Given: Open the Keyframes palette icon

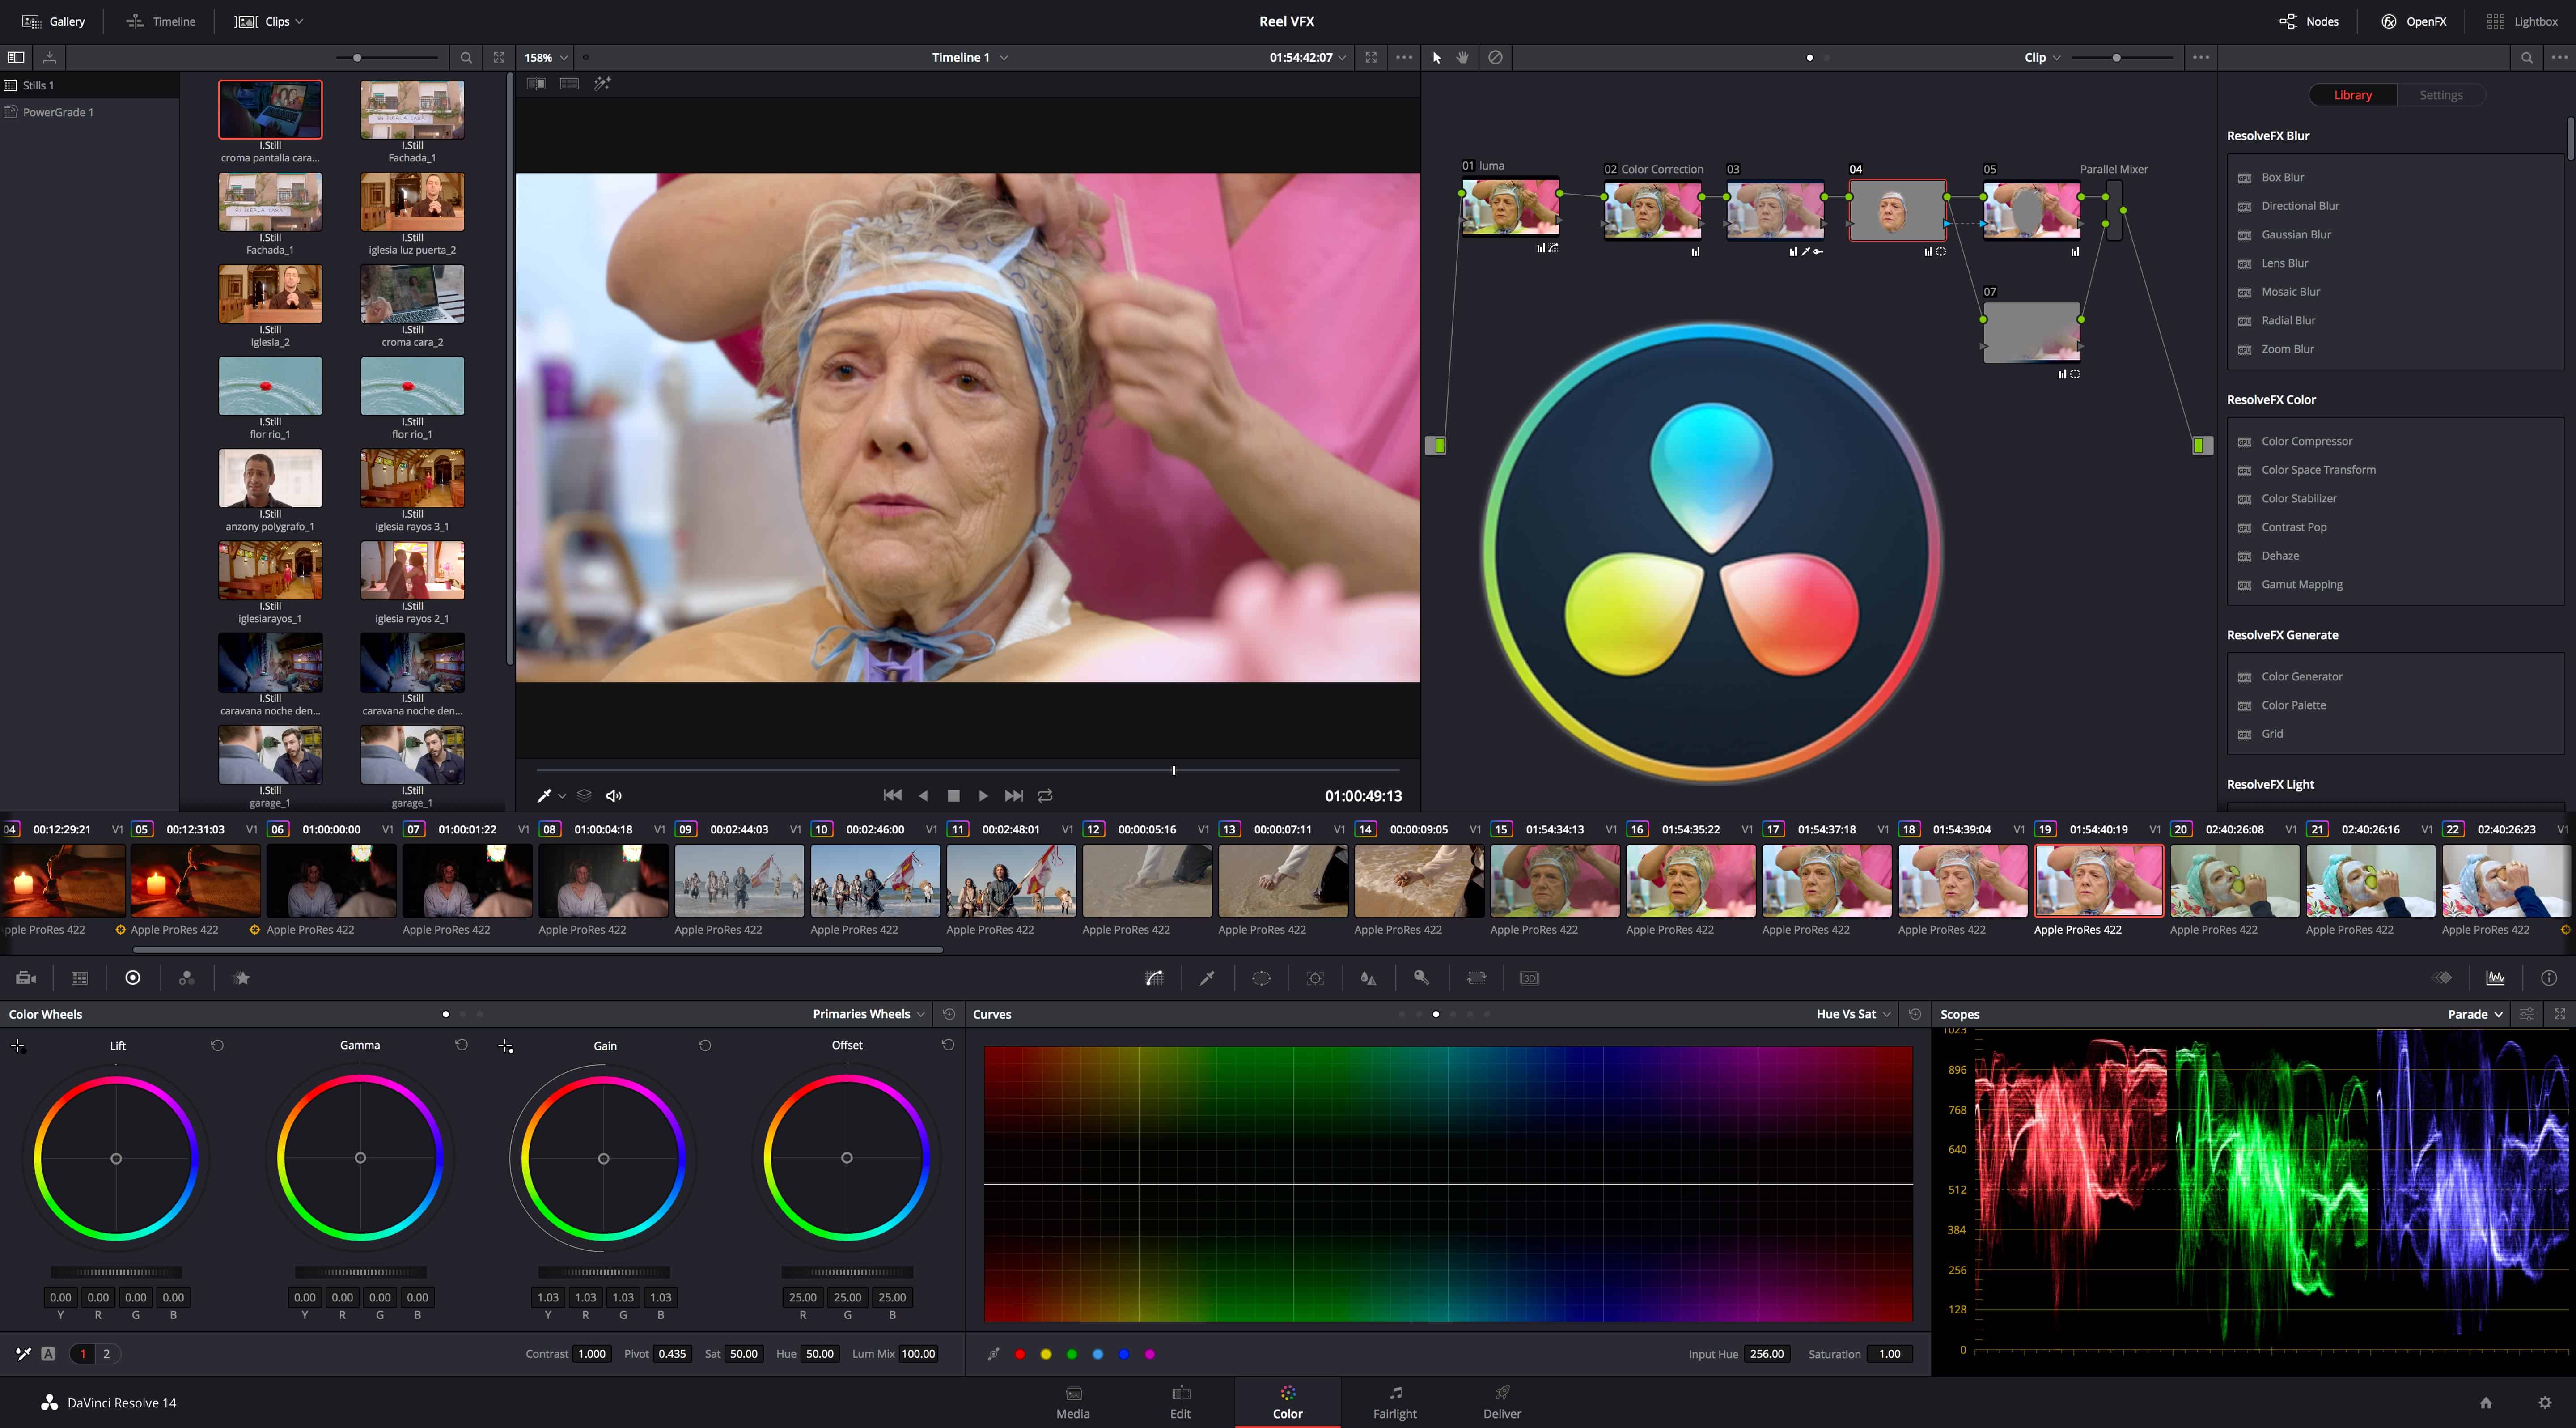Looking at the screenshot, I should pos(2442,978).
